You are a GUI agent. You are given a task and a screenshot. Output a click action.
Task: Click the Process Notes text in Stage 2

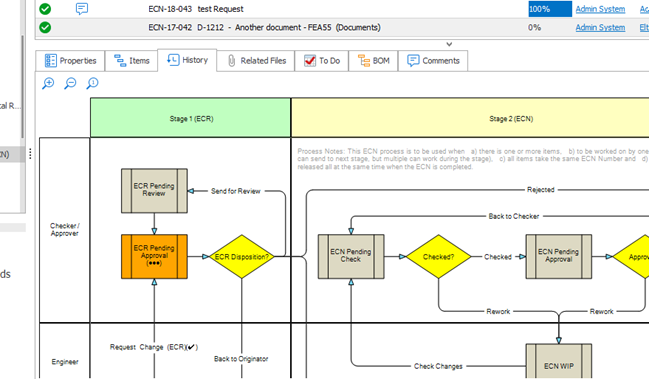click(473, 159)
